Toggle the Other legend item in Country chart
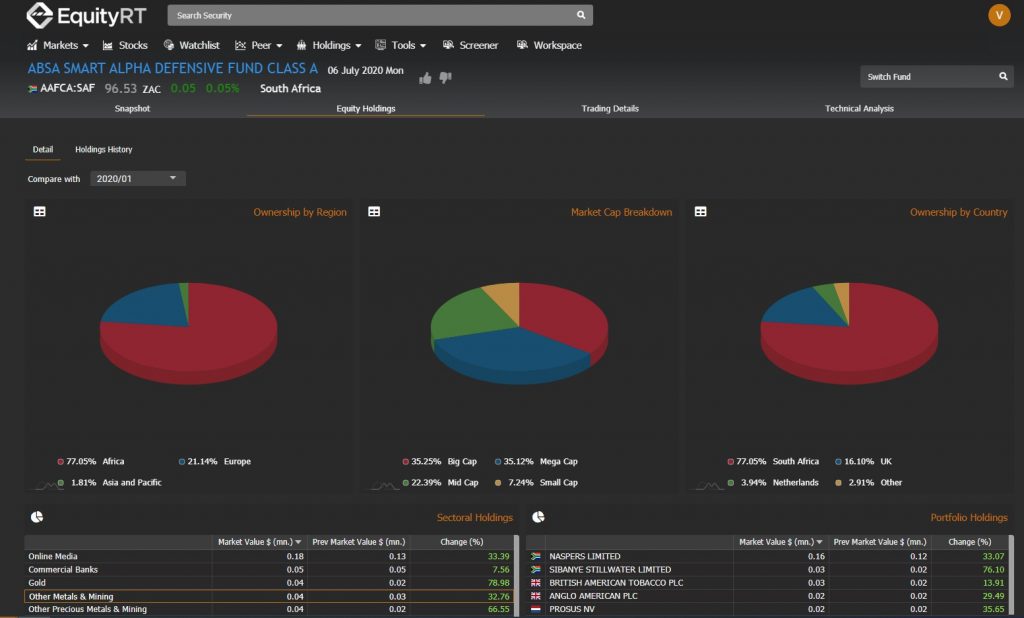This screenshot has height=618, width=1024. (869, 483)
